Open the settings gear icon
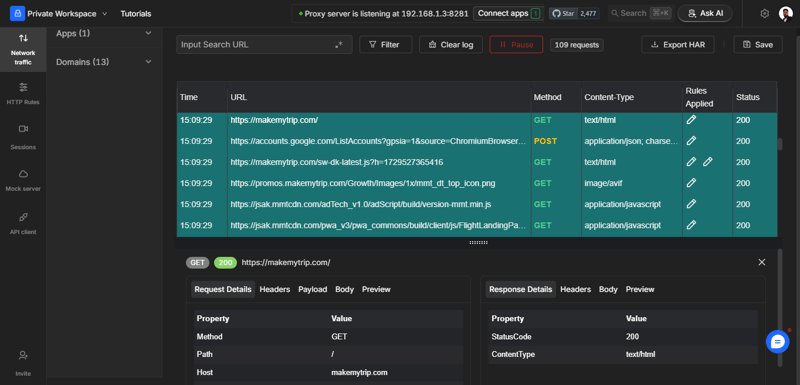The image size is (800, 385). pyautogui.click(x=764, y=14)
